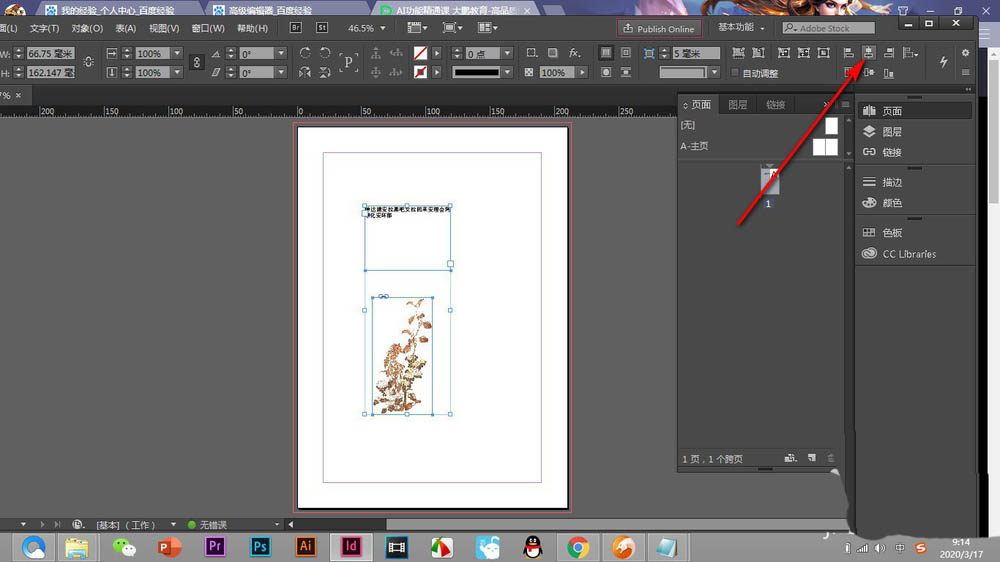Viewport: 1000px width, 562px height.
Task: Switch to the 图层 tab
Action: tap(737, 105)
